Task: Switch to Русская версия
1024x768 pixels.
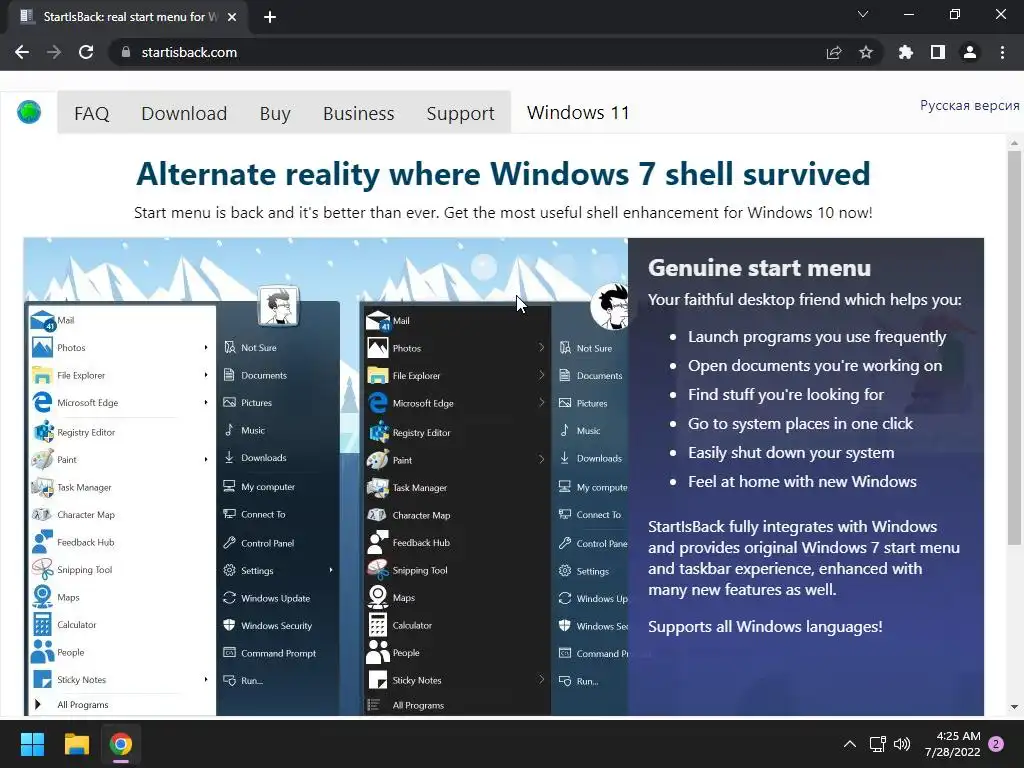Action: point(969,106)
